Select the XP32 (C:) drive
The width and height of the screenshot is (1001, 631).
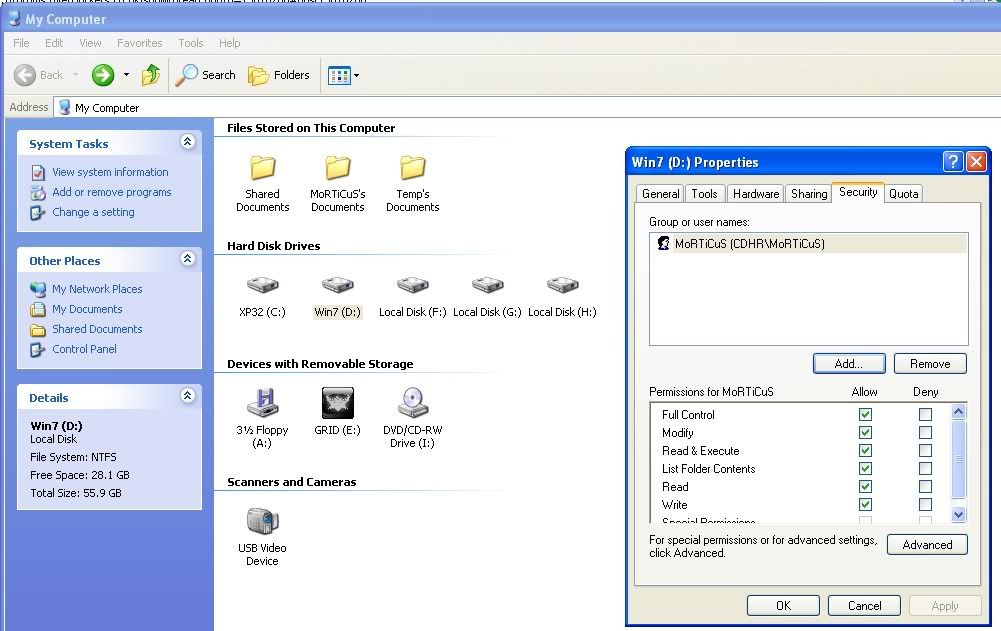click(262, 296)
